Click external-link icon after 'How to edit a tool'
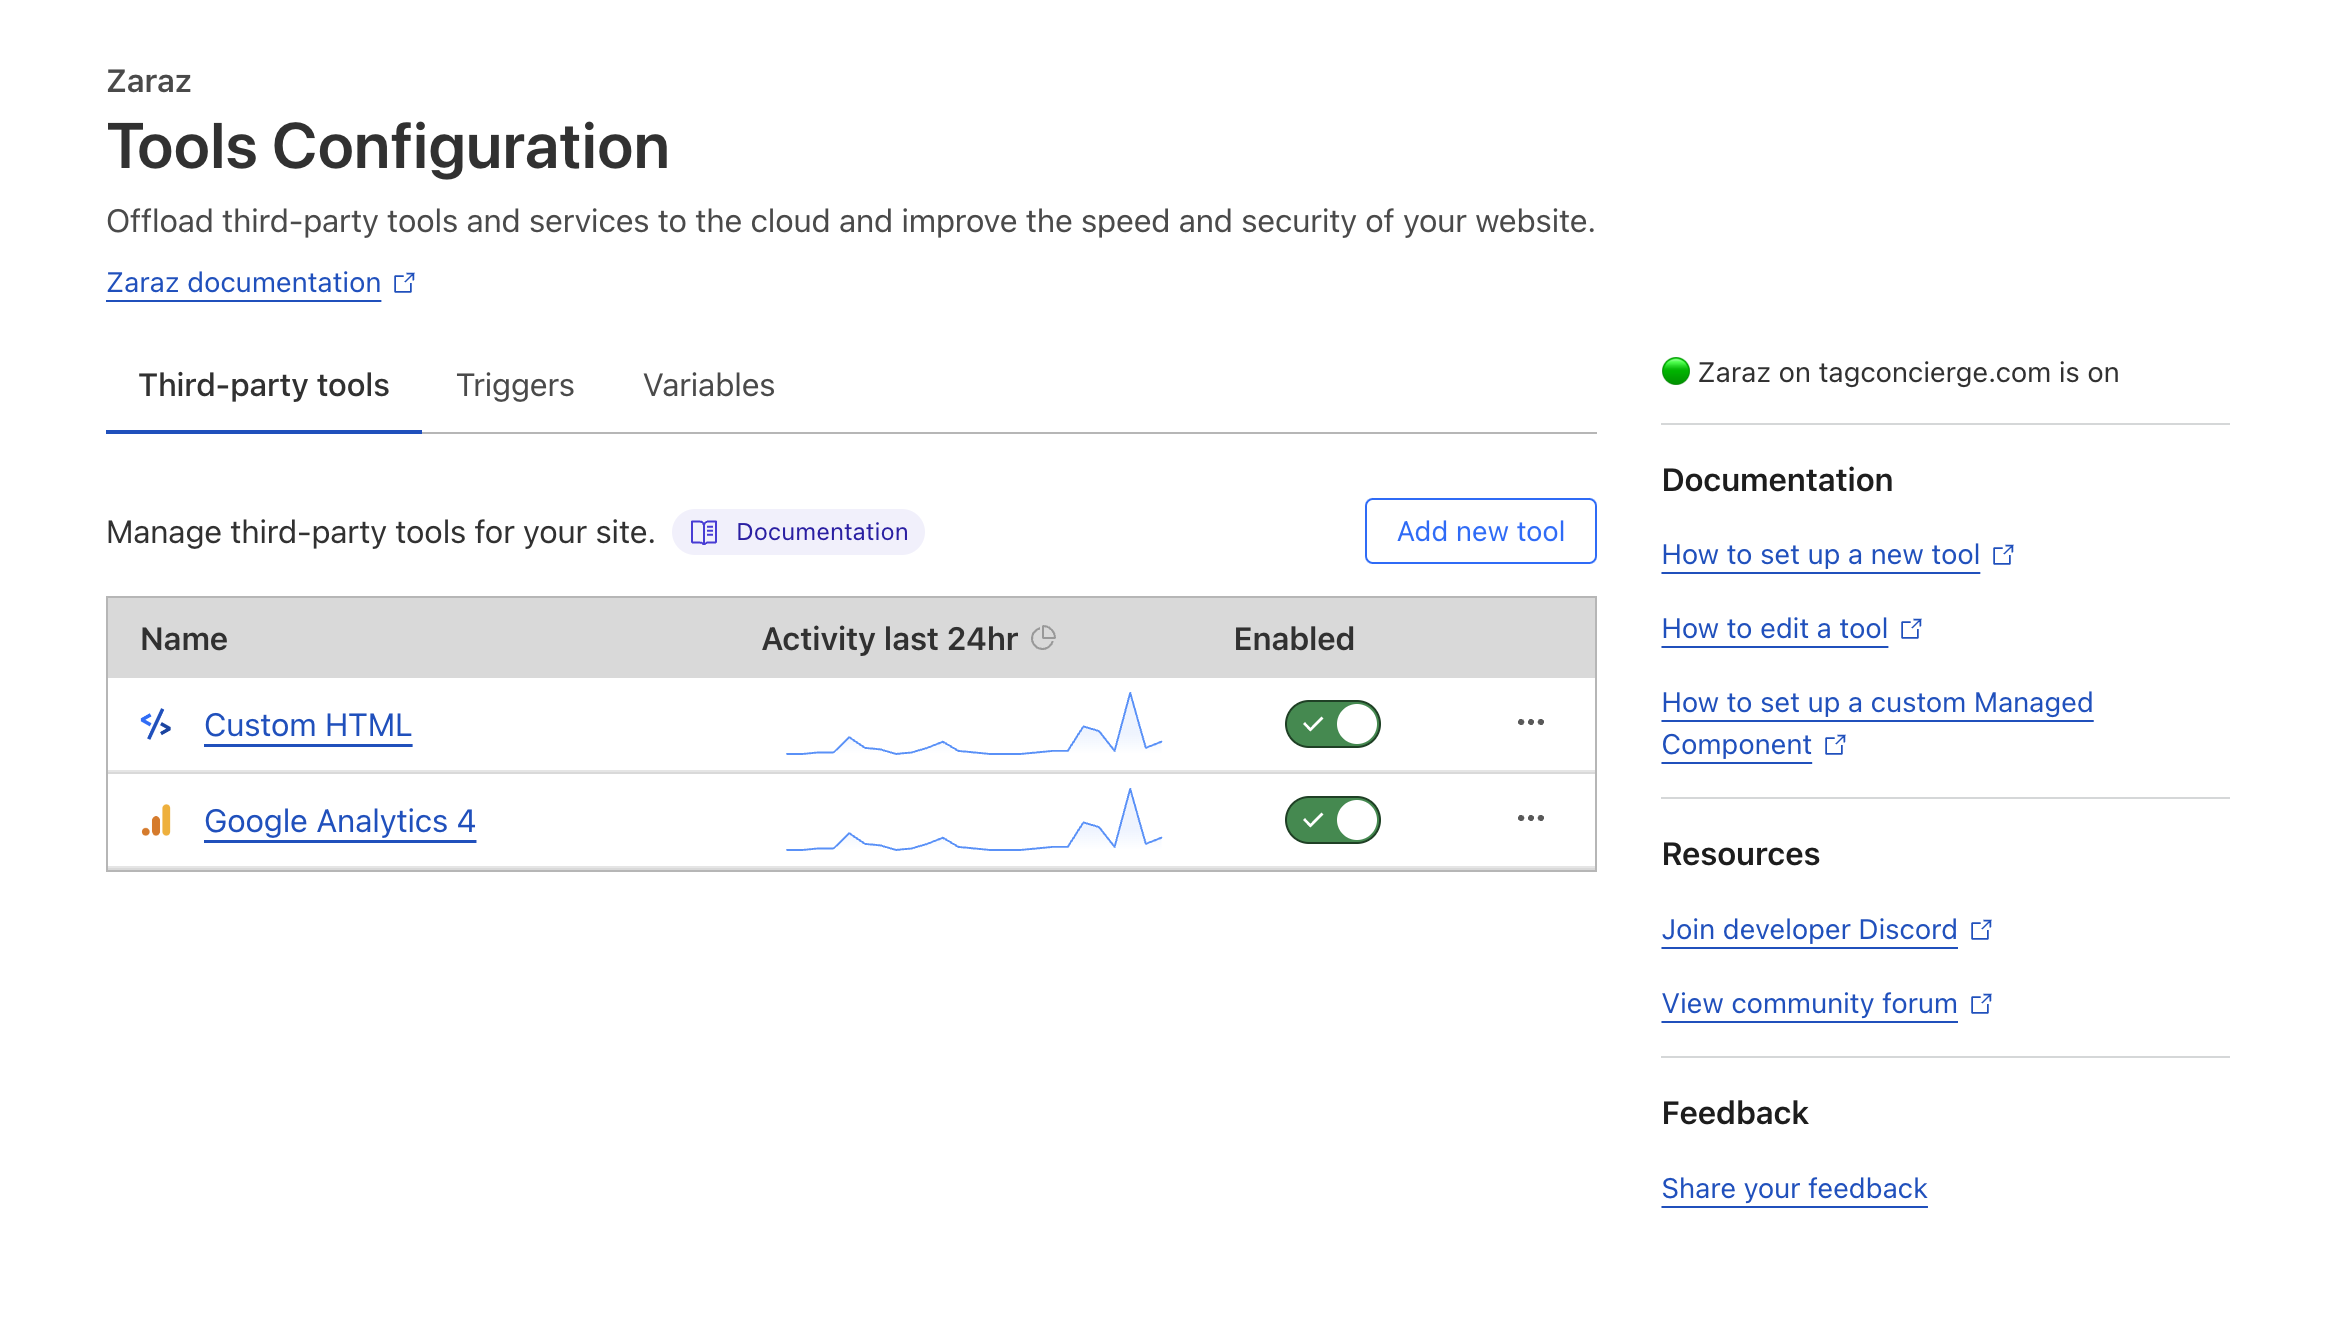 click(1911, 629)
